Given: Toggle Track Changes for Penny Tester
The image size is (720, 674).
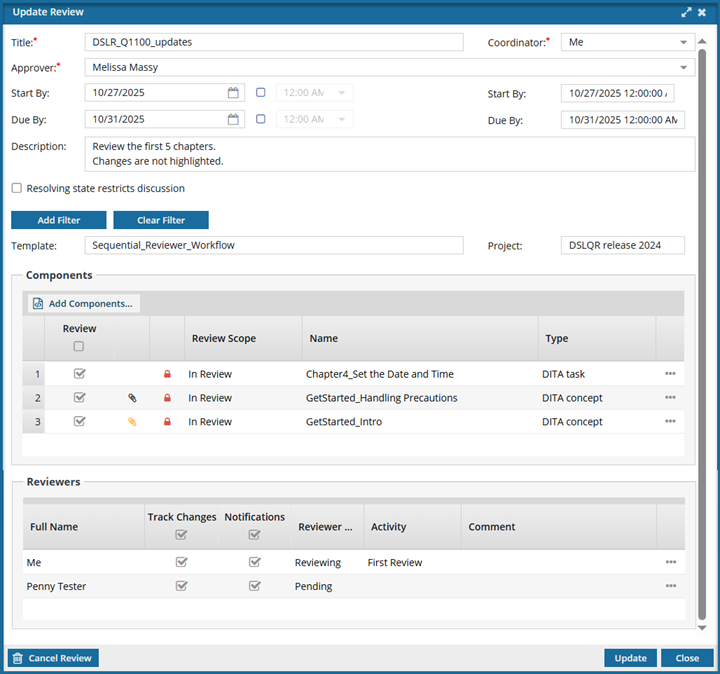Looking at the screenshot, I should (181, 586).
